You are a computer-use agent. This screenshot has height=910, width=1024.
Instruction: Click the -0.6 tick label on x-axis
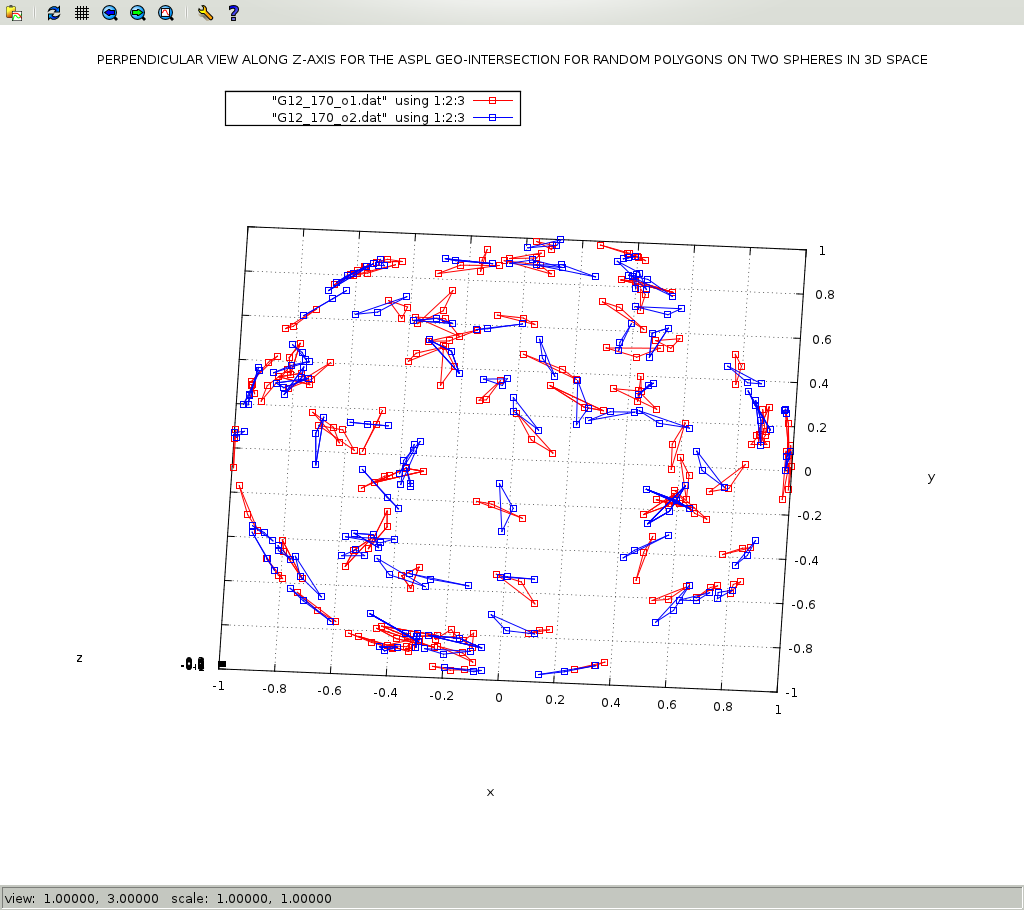[x=329, y=690]
